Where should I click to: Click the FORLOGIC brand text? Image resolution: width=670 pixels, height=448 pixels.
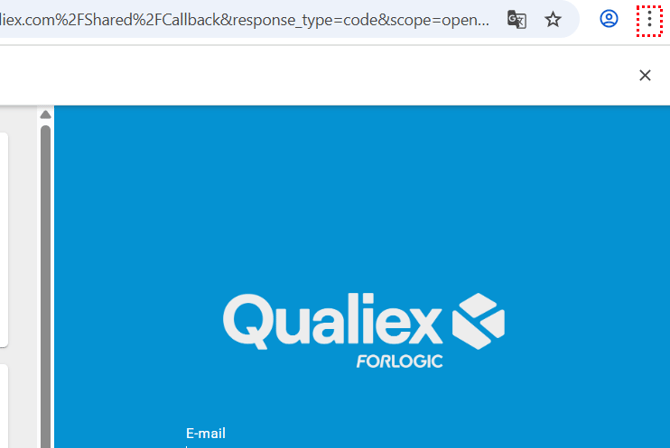click(x=400, y=362)
